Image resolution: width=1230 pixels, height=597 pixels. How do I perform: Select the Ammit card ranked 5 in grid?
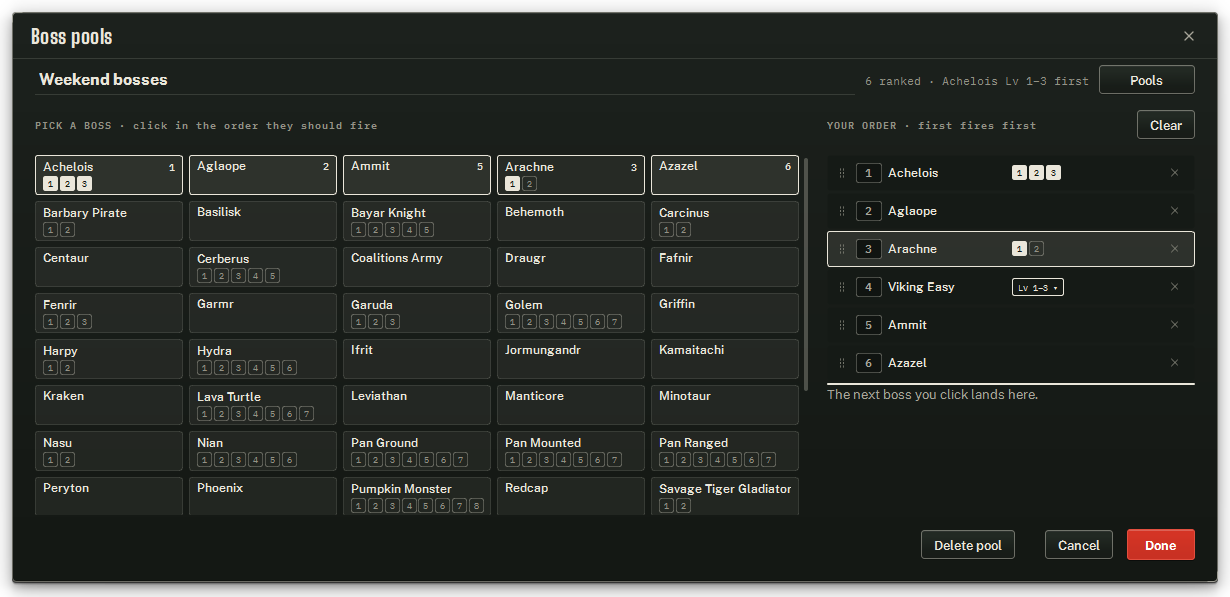tap(417, 175)
